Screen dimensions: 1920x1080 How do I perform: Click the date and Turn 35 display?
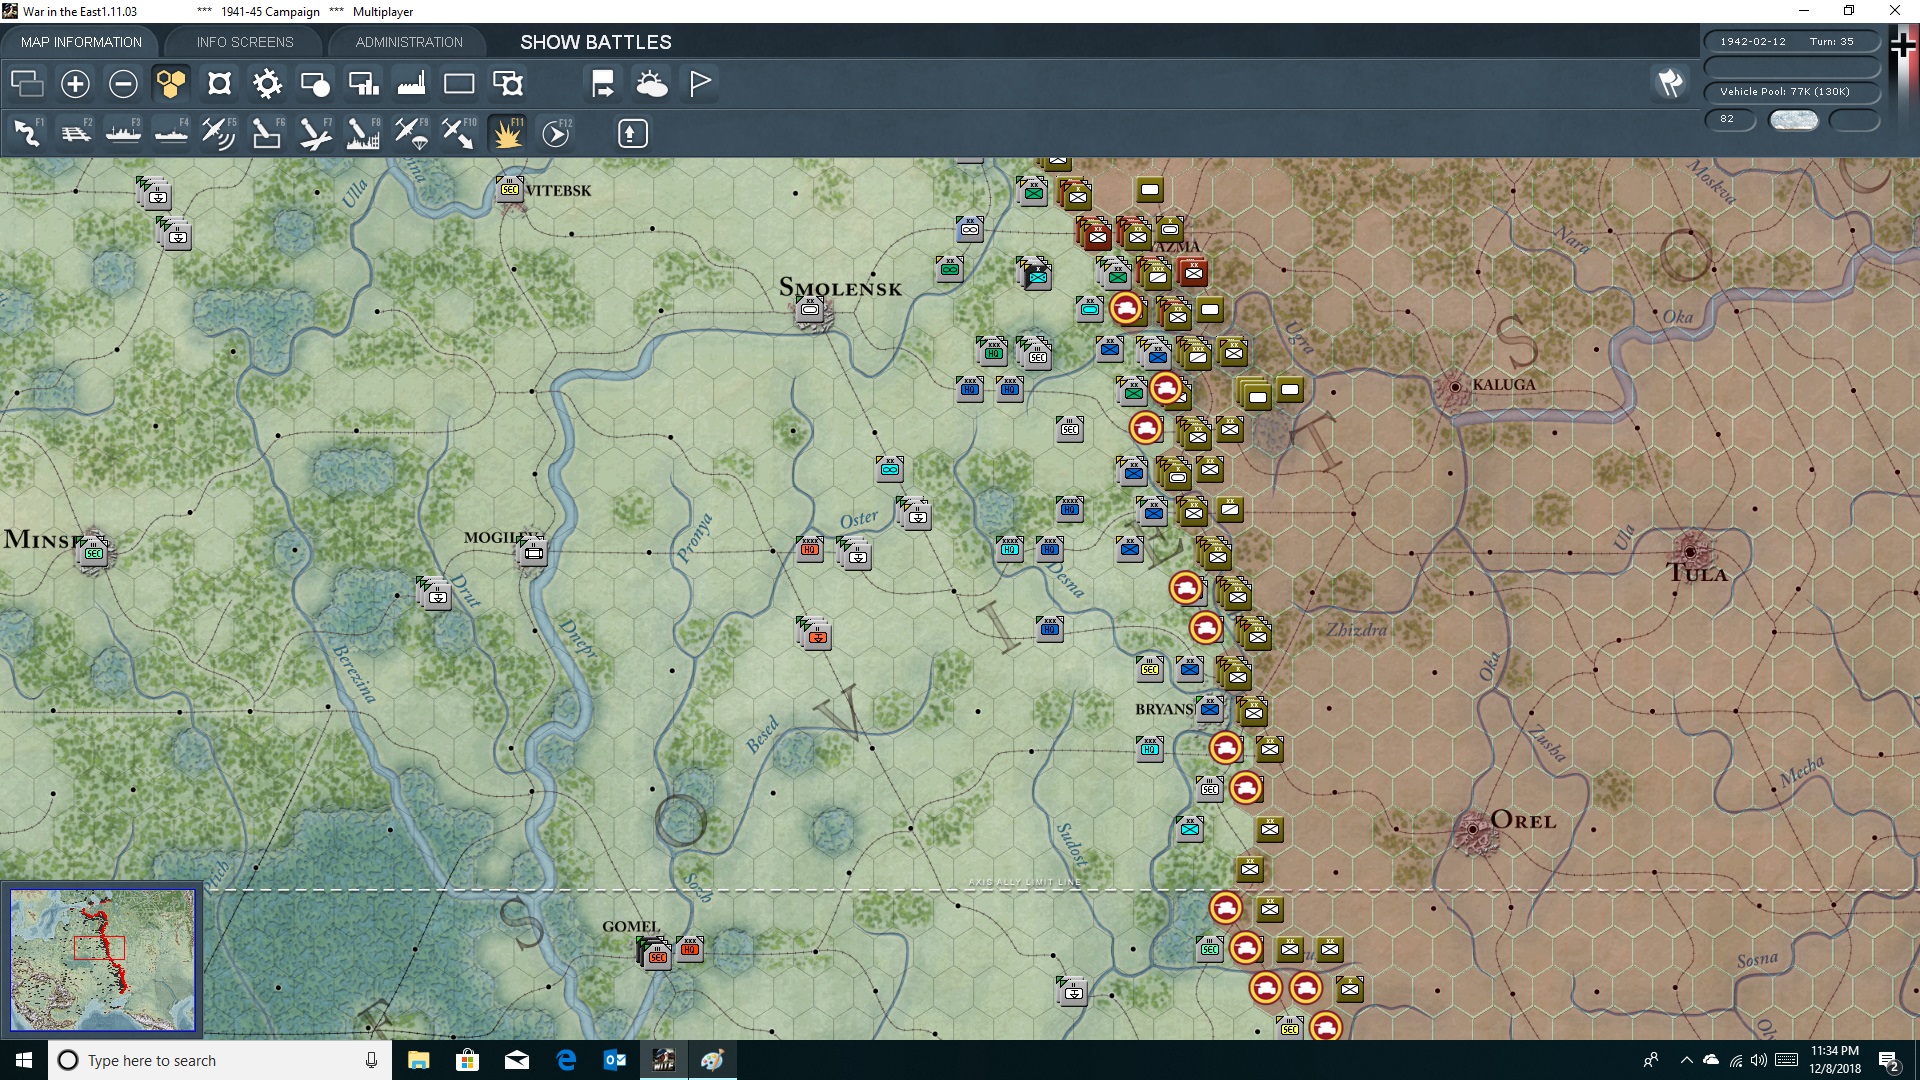1792,42
